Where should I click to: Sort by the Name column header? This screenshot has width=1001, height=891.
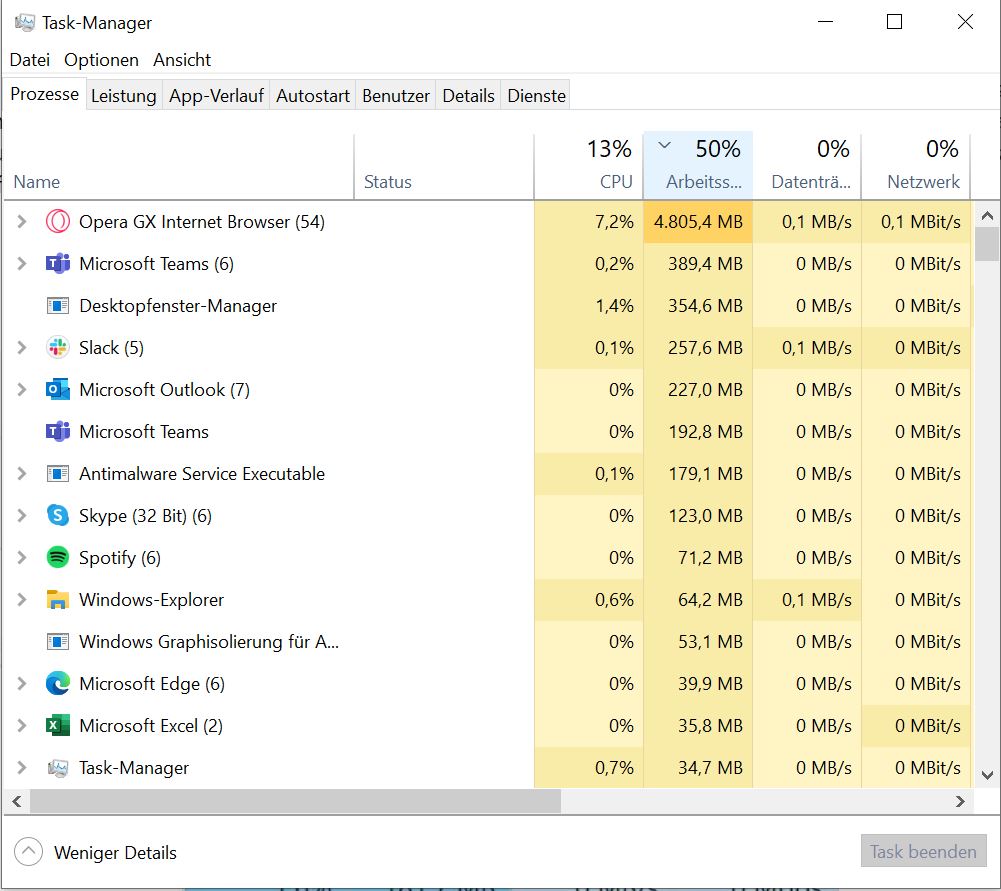(179, 166)
